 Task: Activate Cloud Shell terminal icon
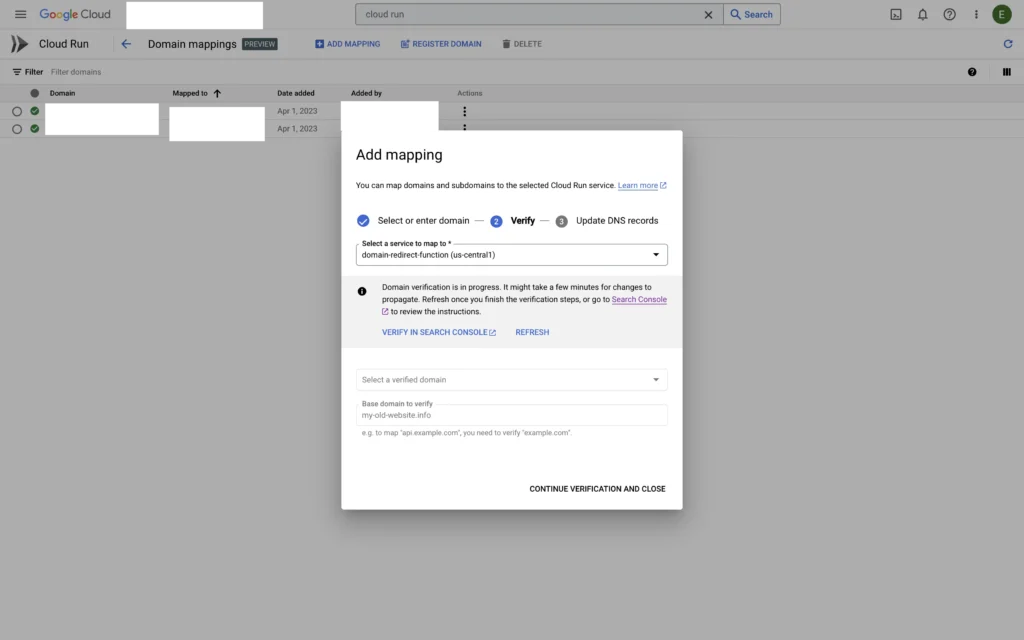(896, 14)
